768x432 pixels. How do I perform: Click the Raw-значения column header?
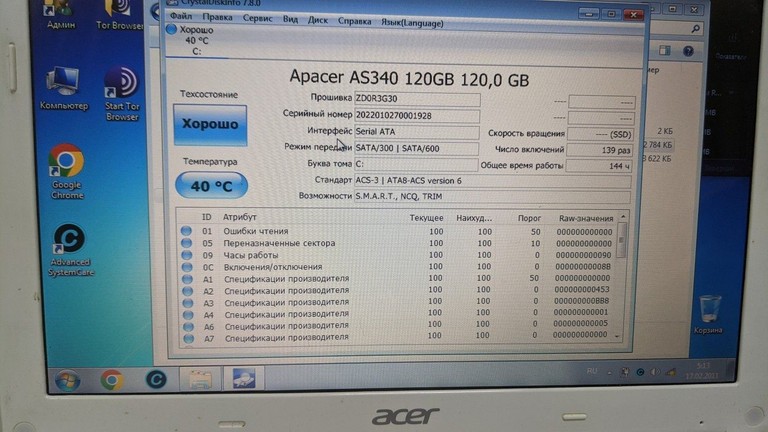point(586,218)
